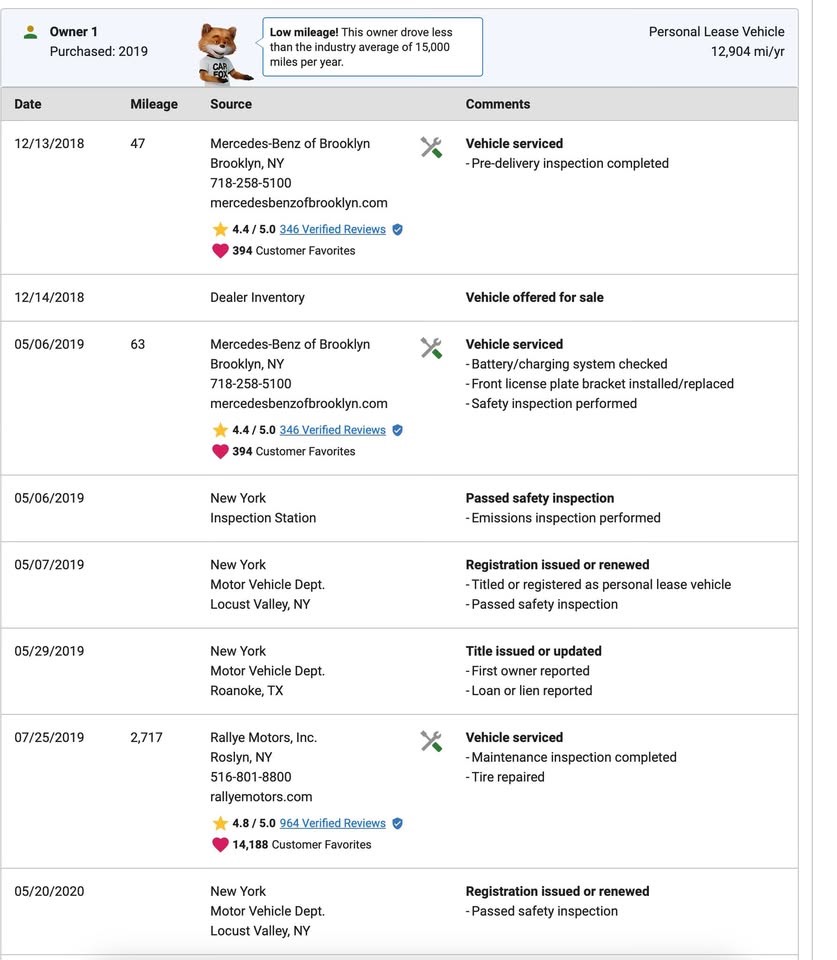Click the rallyemotors.com website text
This screenshot has width=837, height=960.
[261, 797]
